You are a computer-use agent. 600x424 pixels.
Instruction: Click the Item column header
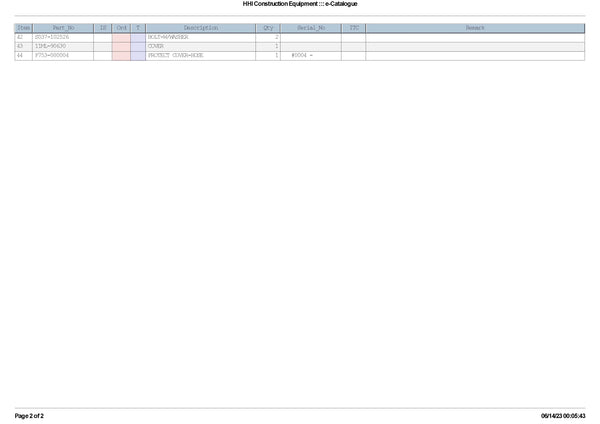pos(24,28)
